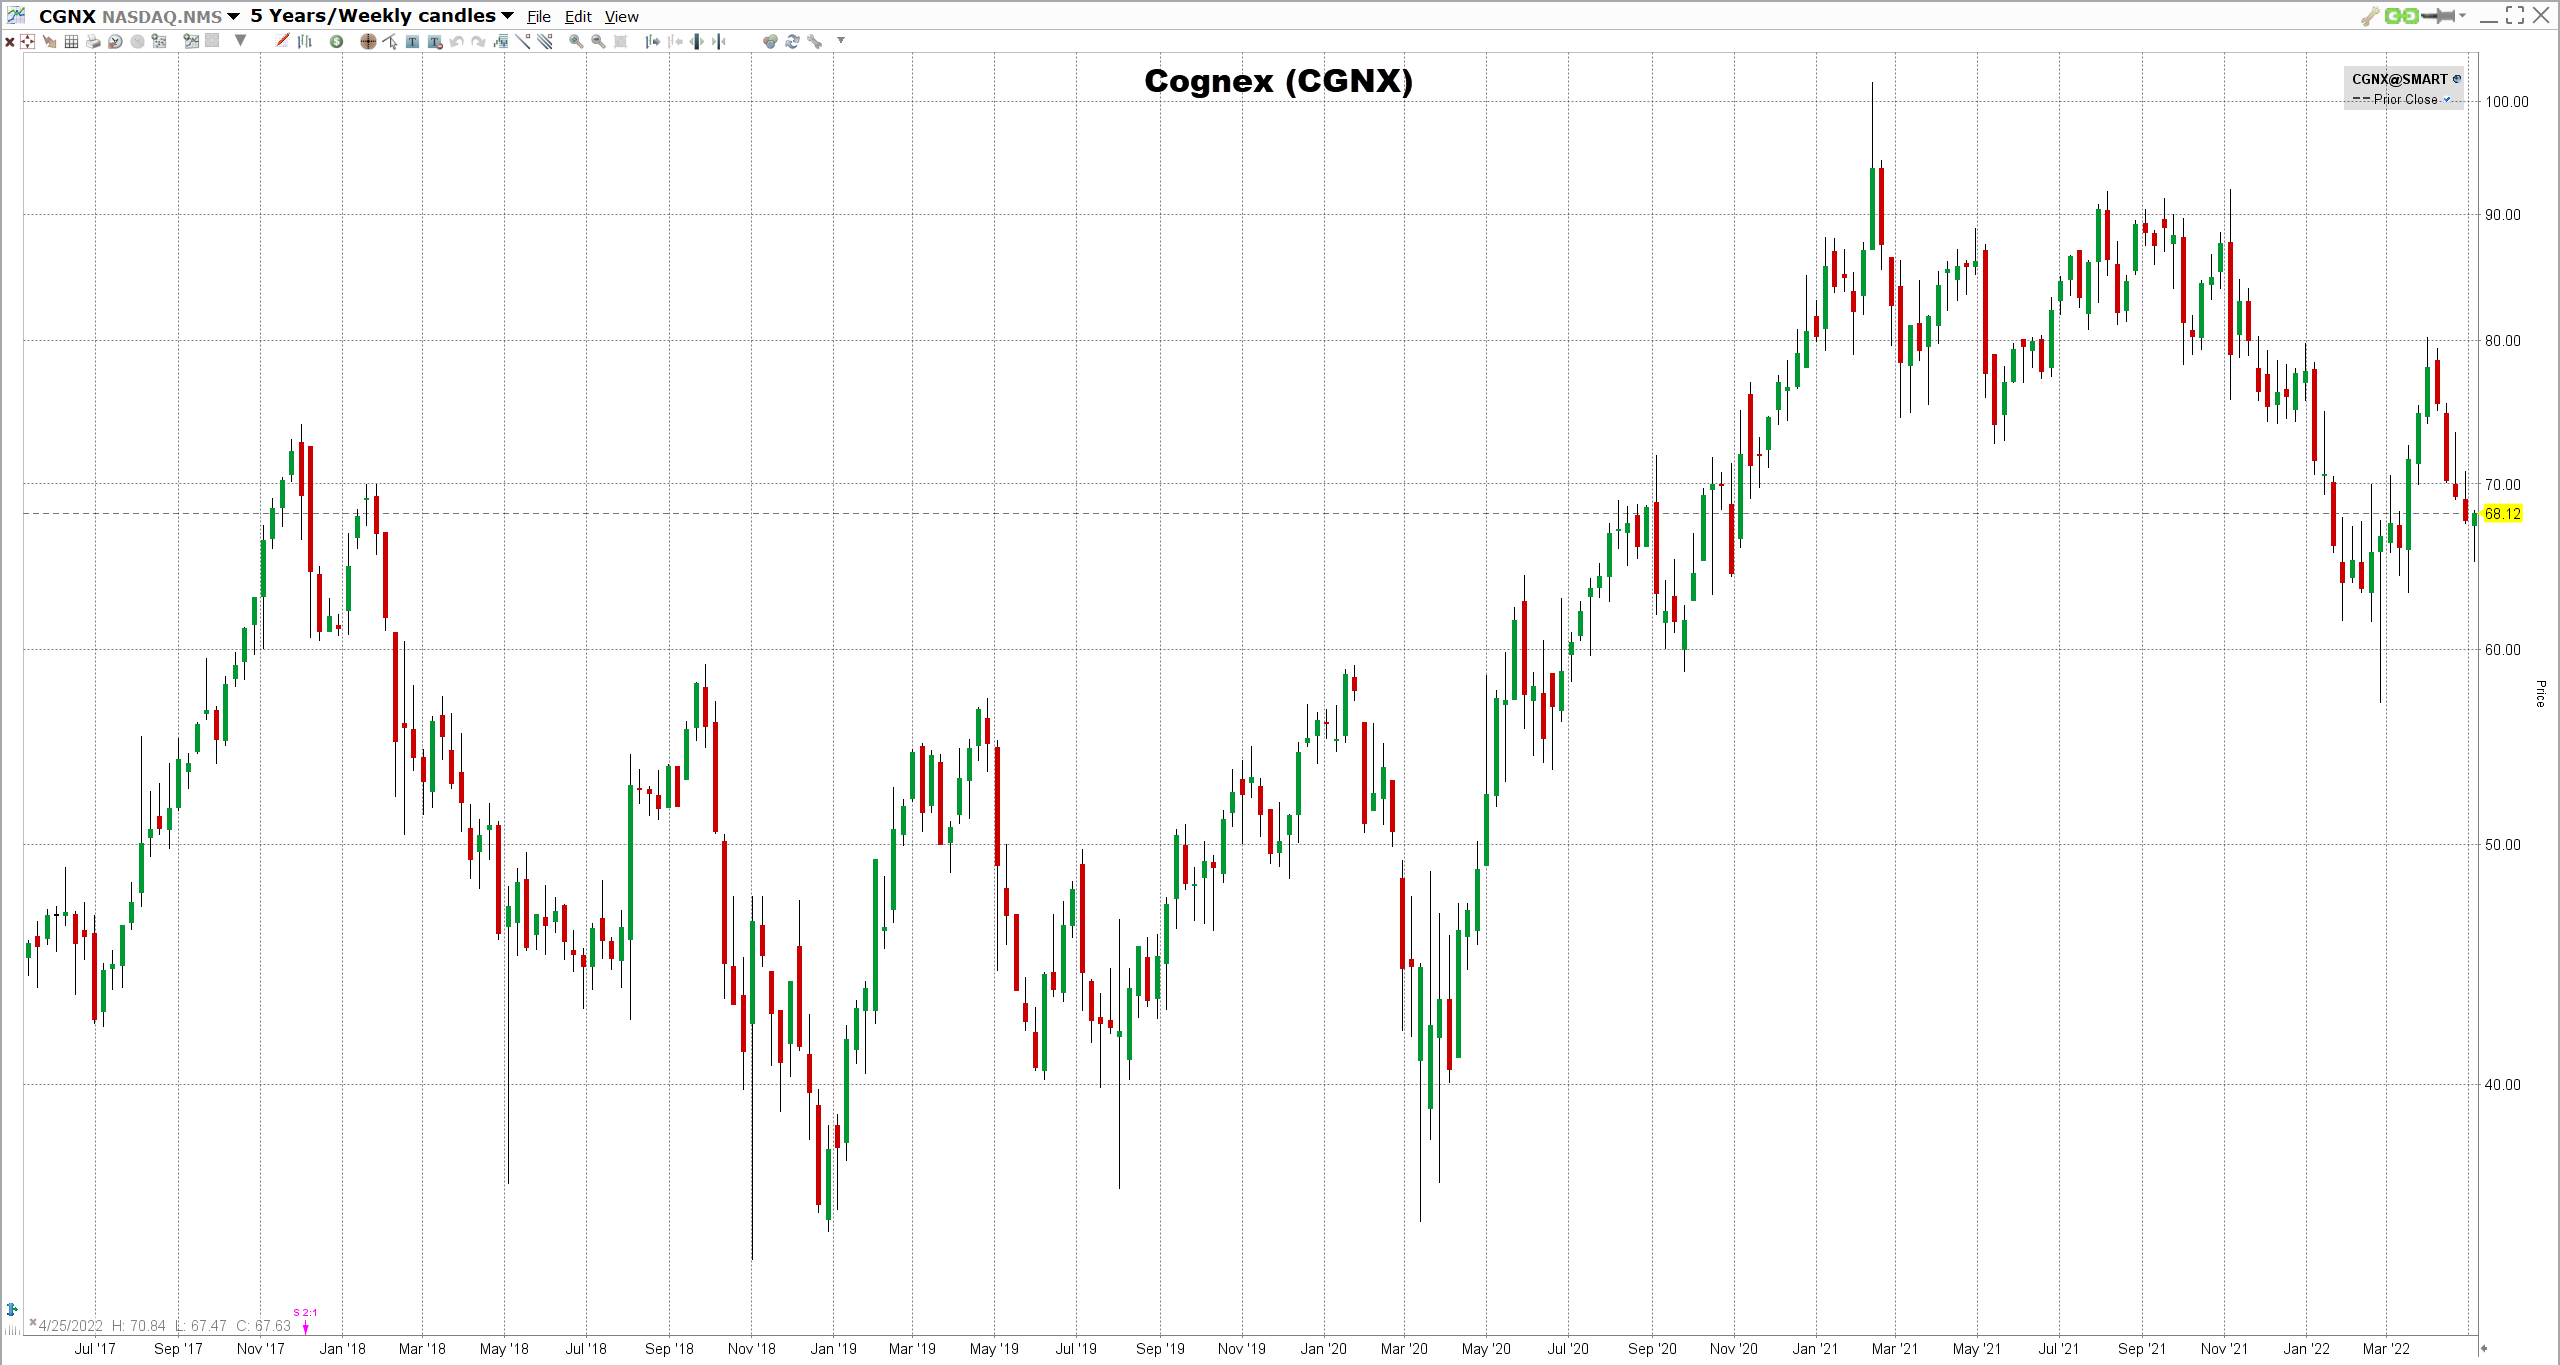Click the tan wrench icon in title bar
The width and height of the screenshot is (2560, 1365).
tap(2370, 16)
